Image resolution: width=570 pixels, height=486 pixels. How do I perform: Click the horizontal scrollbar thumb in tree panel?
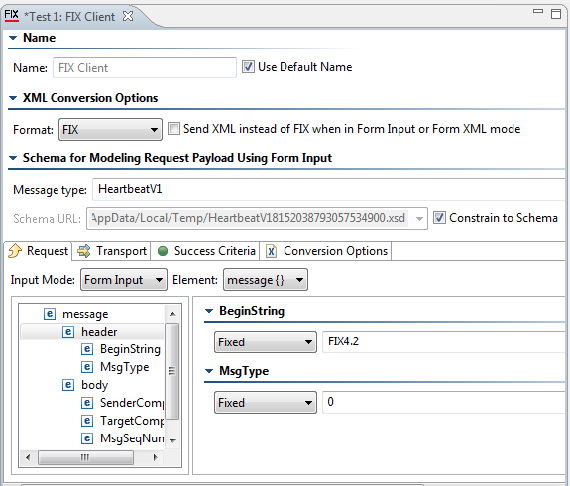[85, 457]
